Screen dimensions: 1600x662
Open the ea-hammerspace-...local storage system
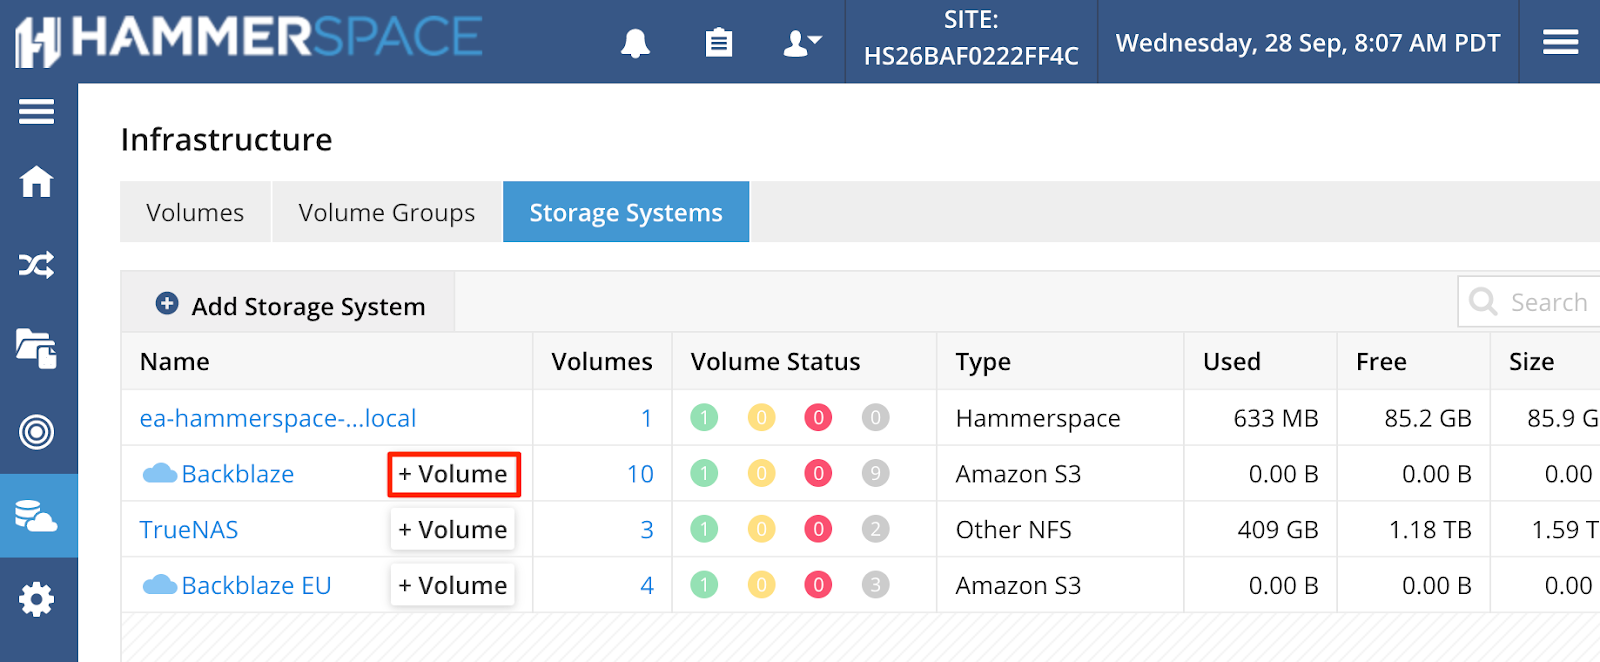[x=278, y=418]
